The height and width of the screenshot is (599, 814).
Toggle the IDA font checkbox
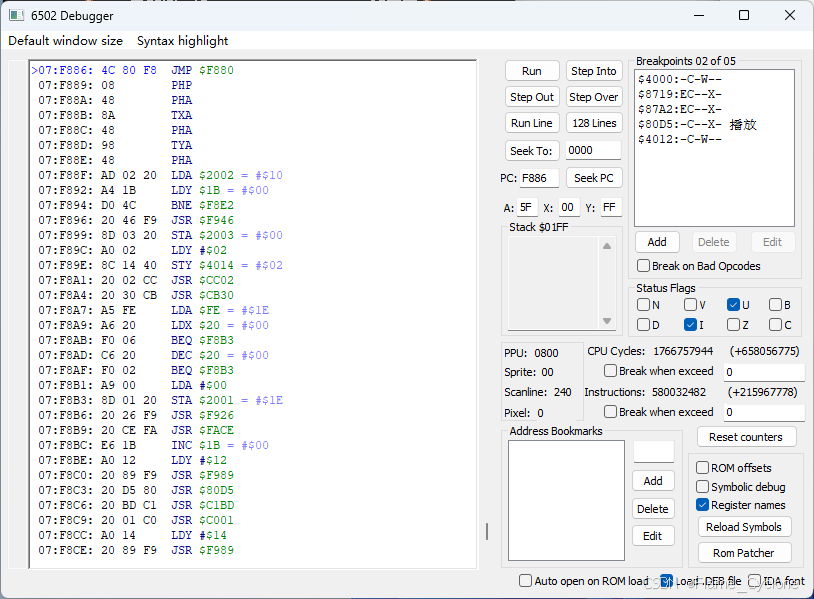pos(754,580)
